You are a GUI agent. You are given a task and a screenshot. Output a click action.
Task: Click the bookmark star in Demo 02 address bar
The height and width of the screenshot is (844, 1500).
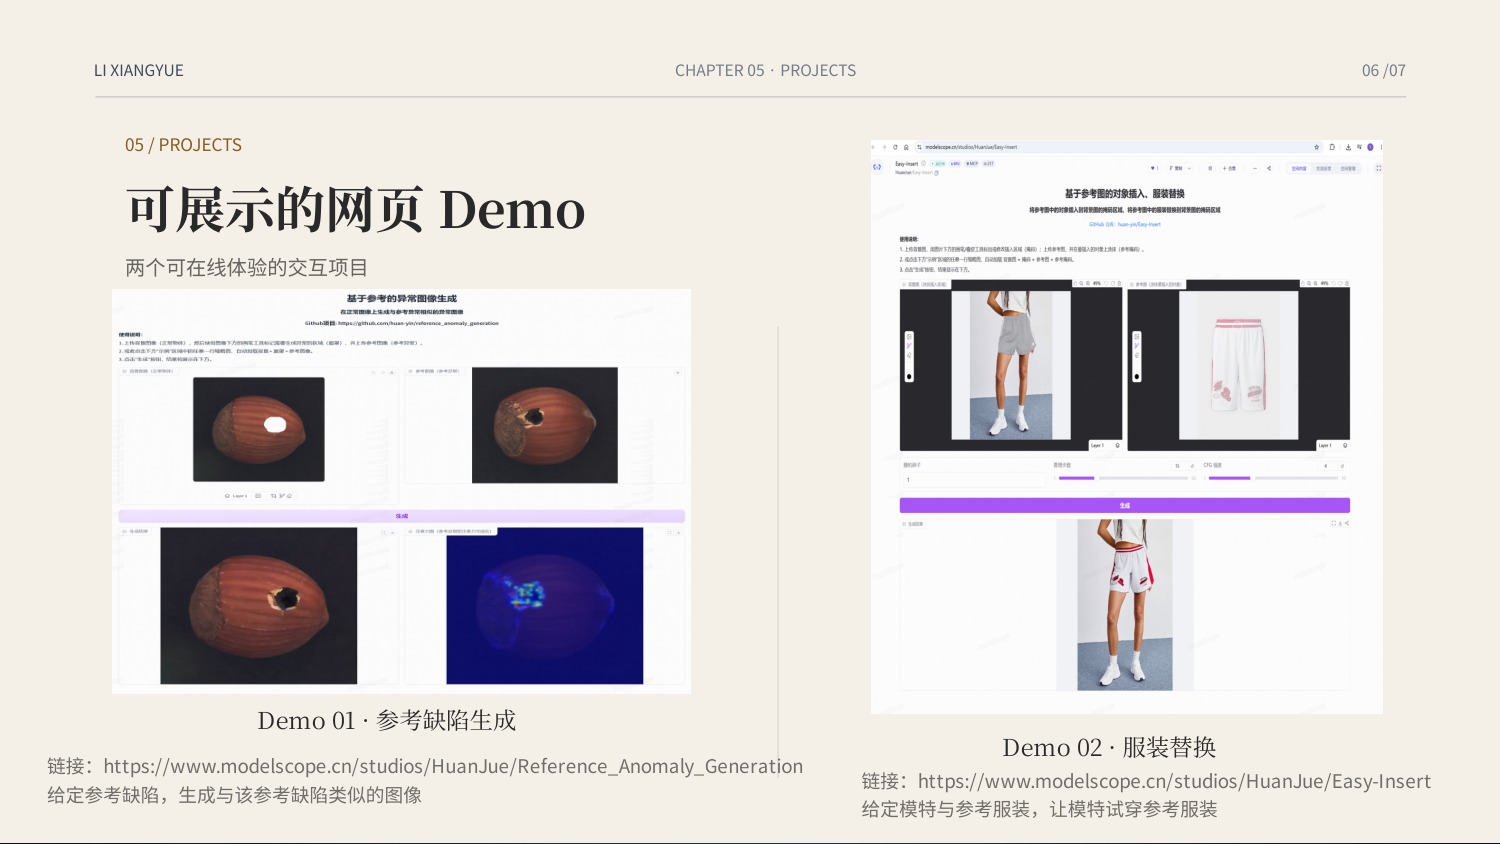point(1317,147)
